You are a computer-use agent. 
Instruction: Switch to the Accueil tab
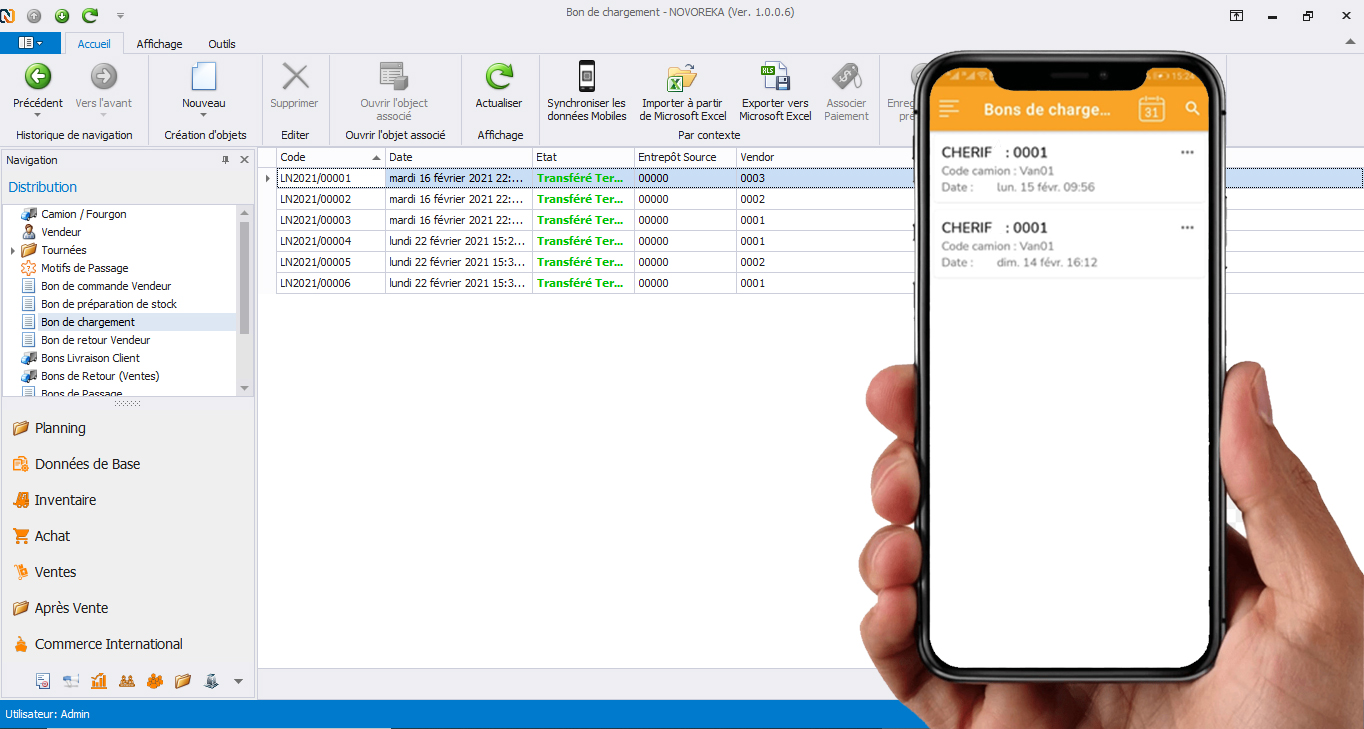tap(94, 44)
